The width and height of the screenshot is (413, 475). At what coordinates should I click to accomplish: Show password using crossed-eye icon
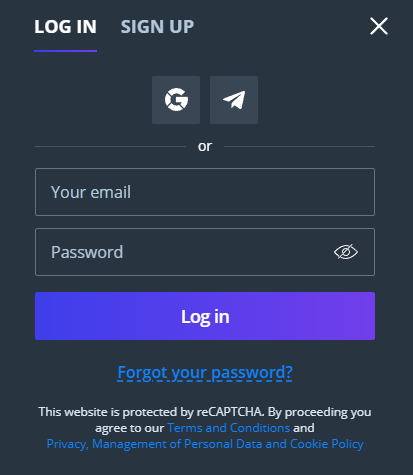[x=346, y=252]
